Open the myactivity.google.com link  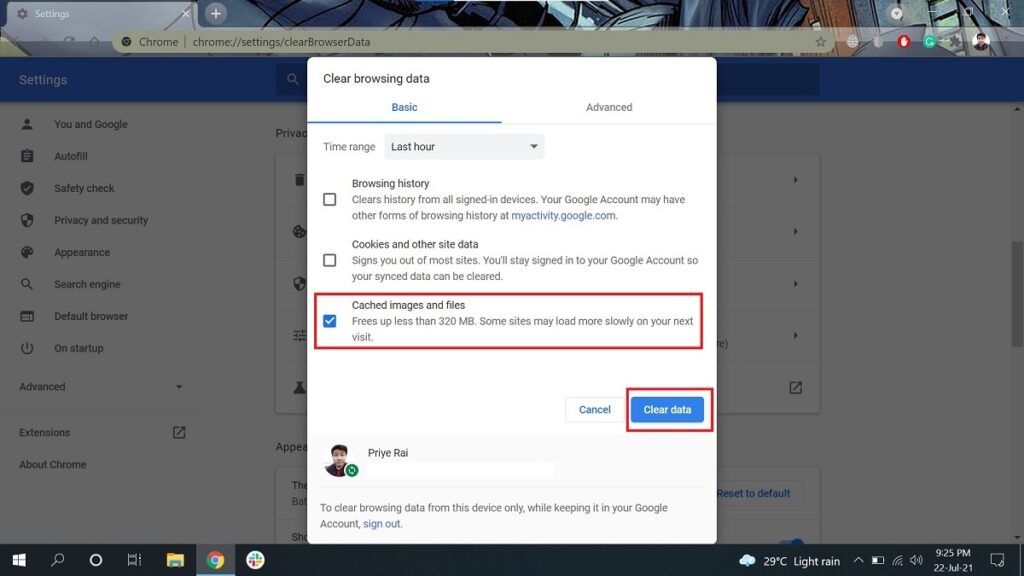(563, 216)
